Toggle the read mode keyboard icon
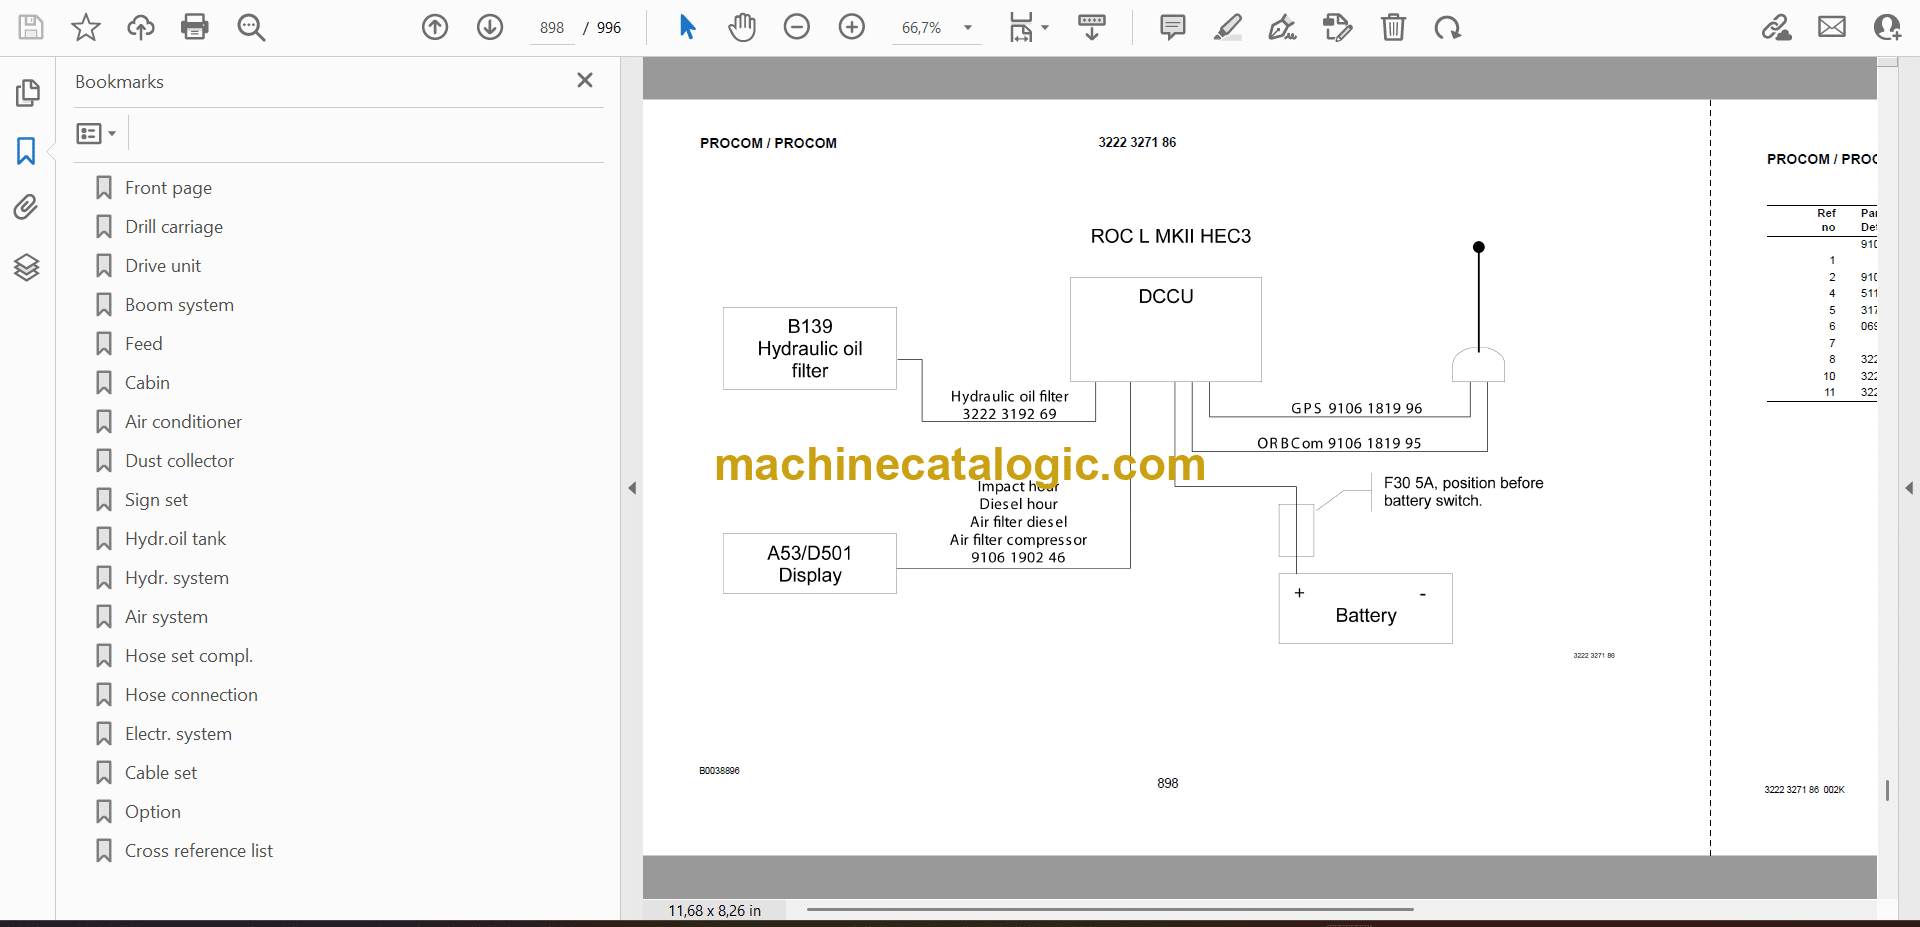Screen dimensions: 1920x927 [1092, 27]
